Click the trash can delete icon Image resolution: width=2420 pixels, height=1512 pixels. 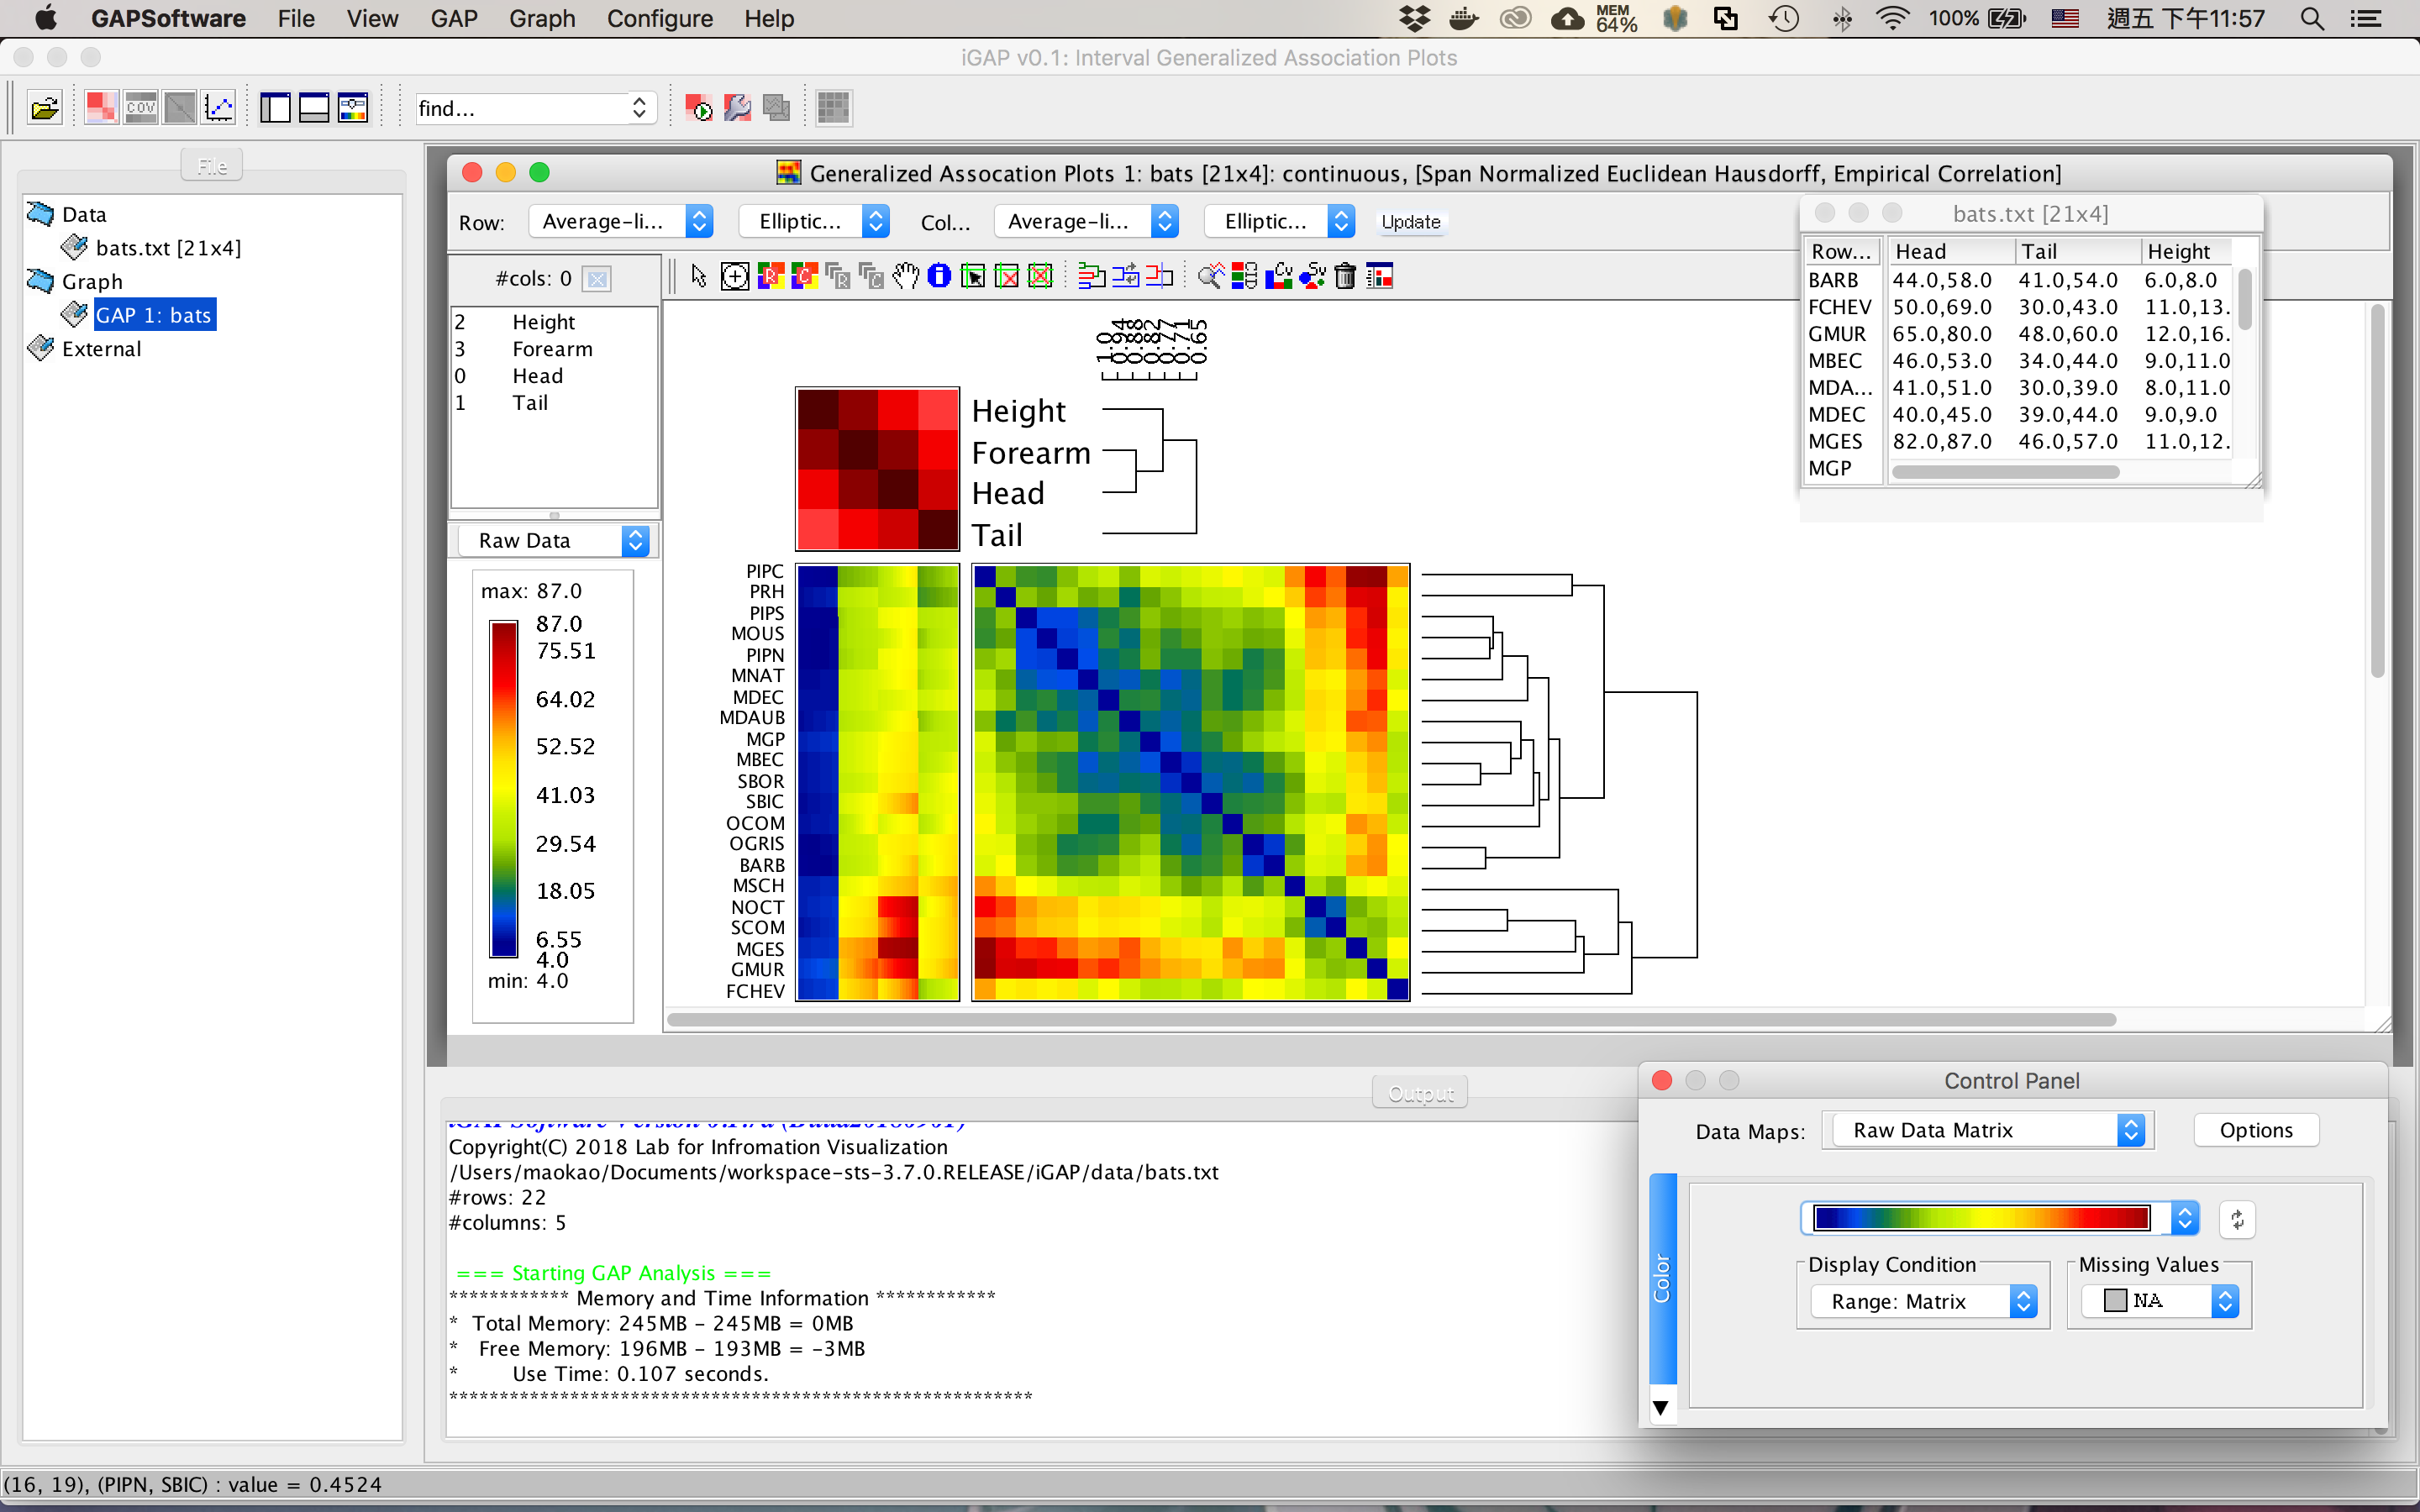click(1345, 276)
